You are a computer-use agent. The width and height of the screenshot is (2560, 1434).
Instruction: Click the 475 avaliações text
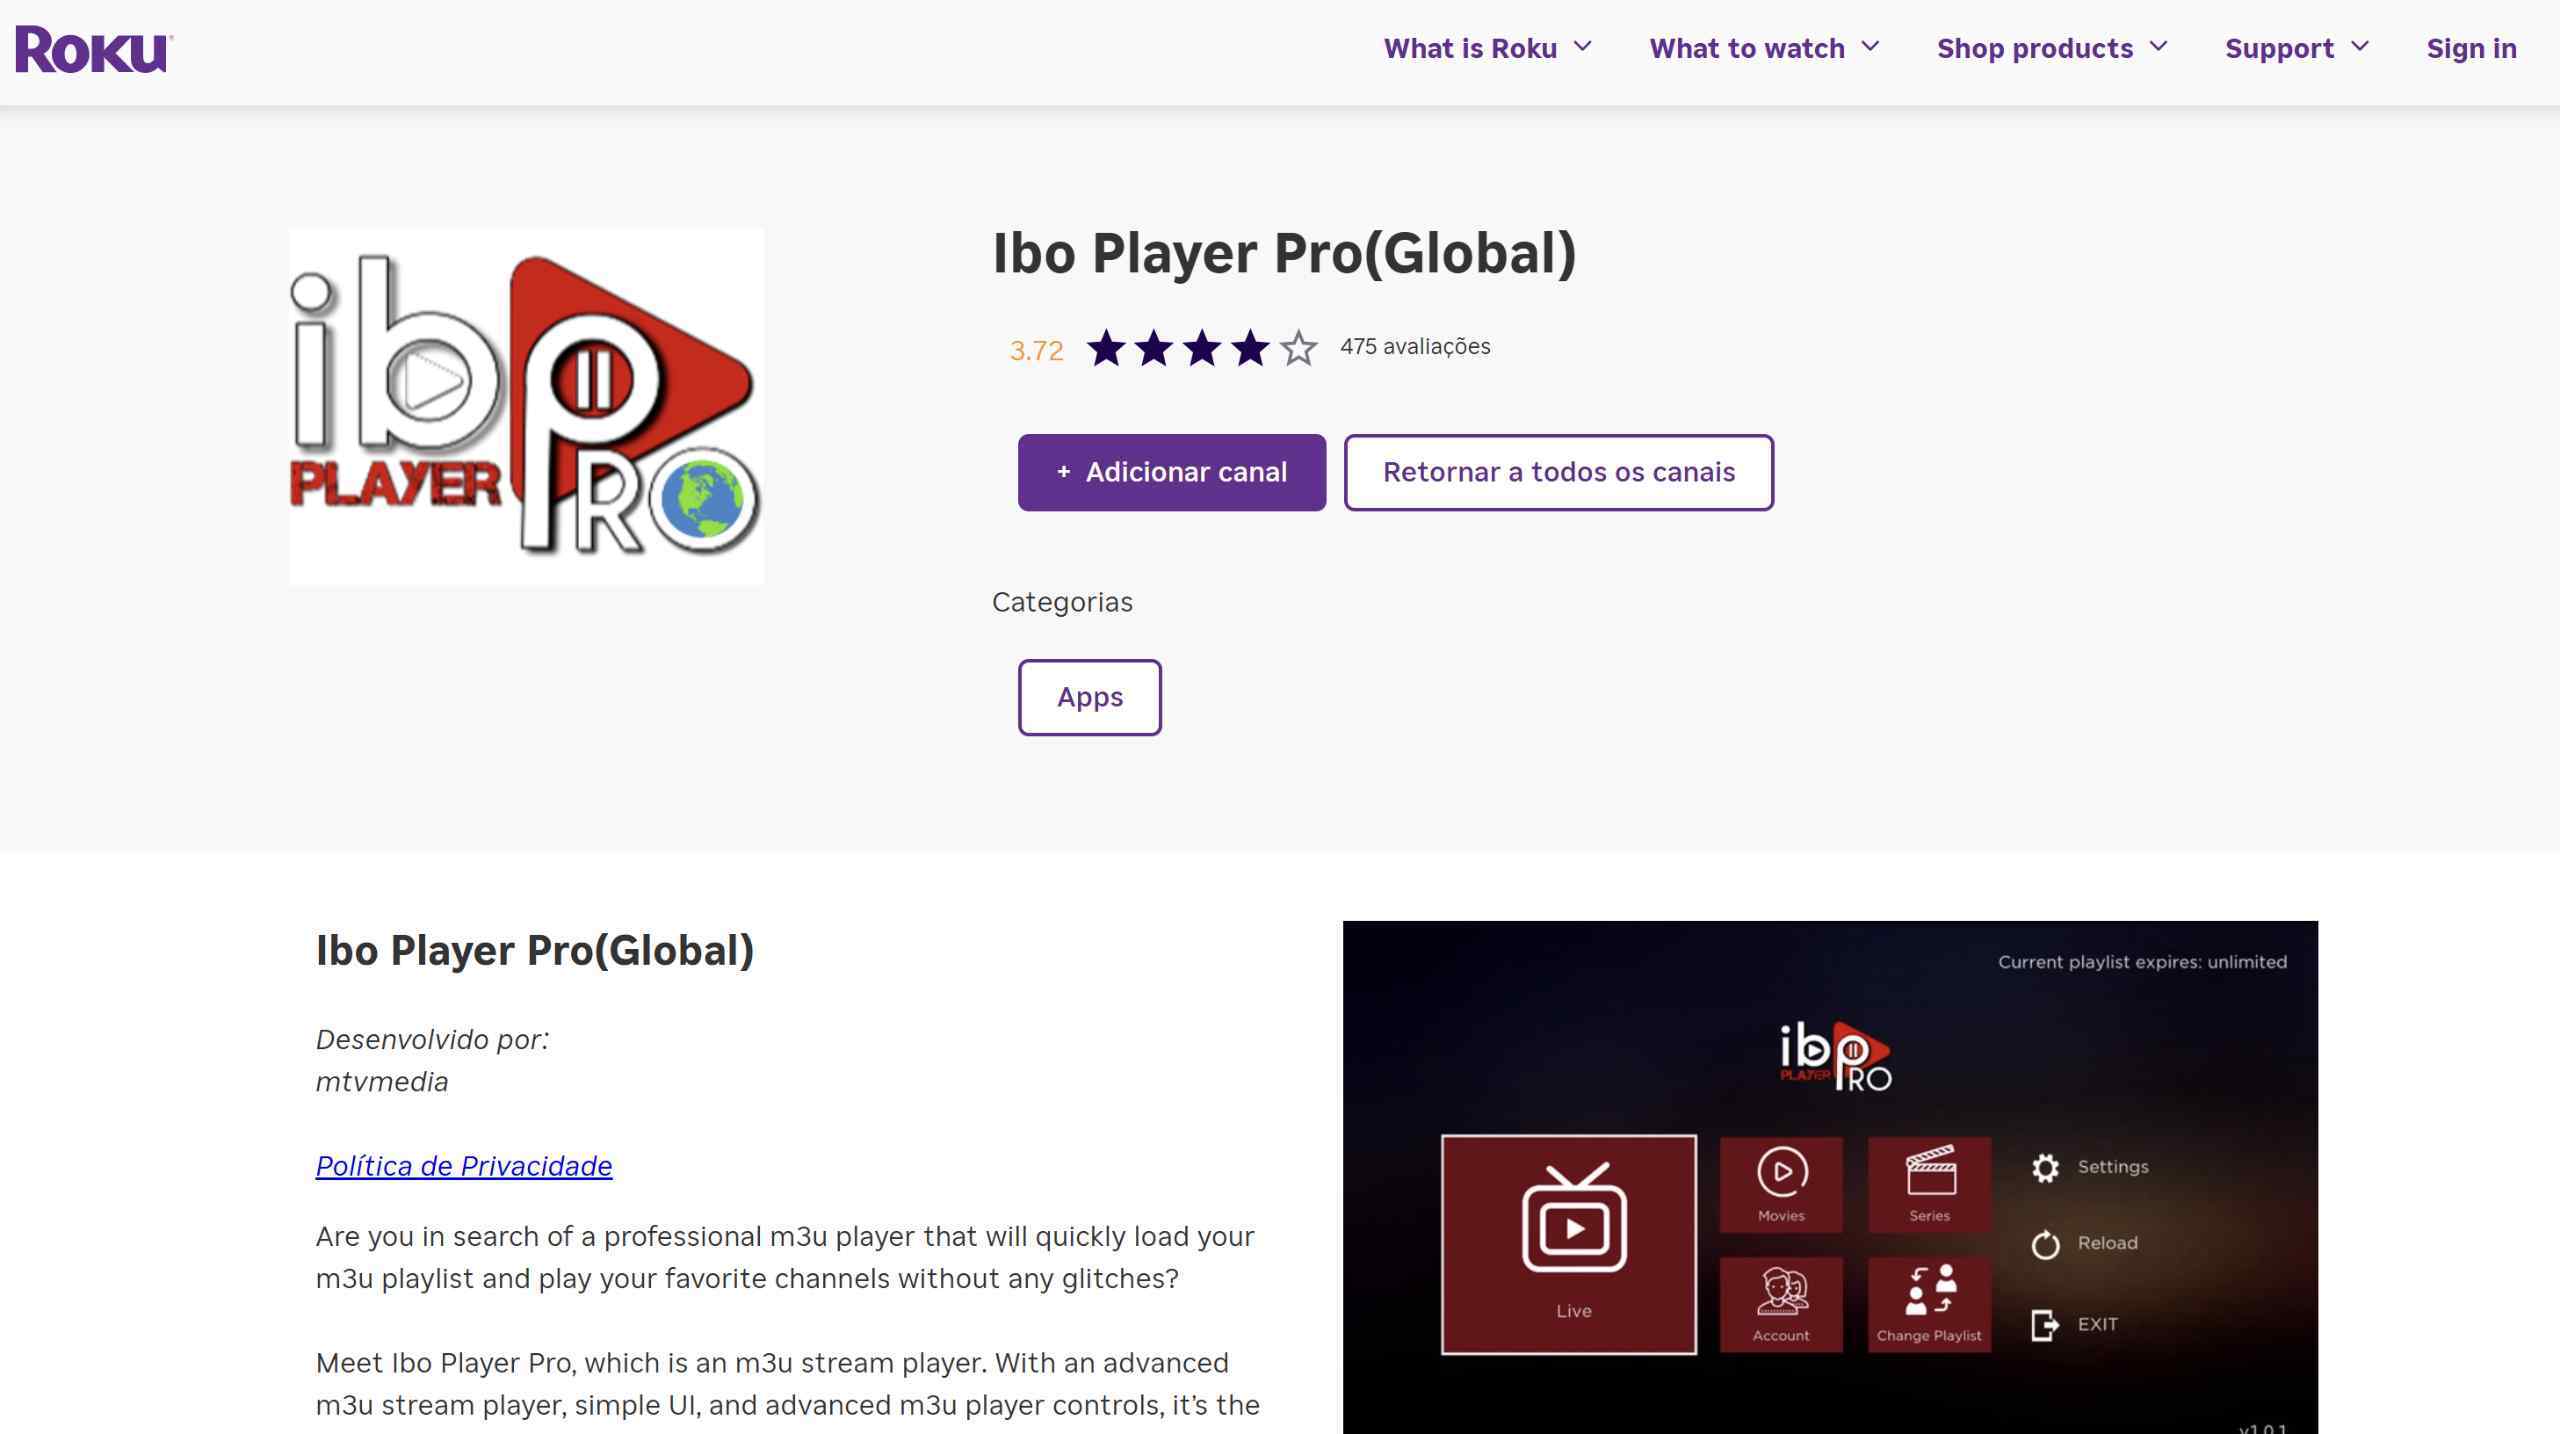pos(1415,346)
